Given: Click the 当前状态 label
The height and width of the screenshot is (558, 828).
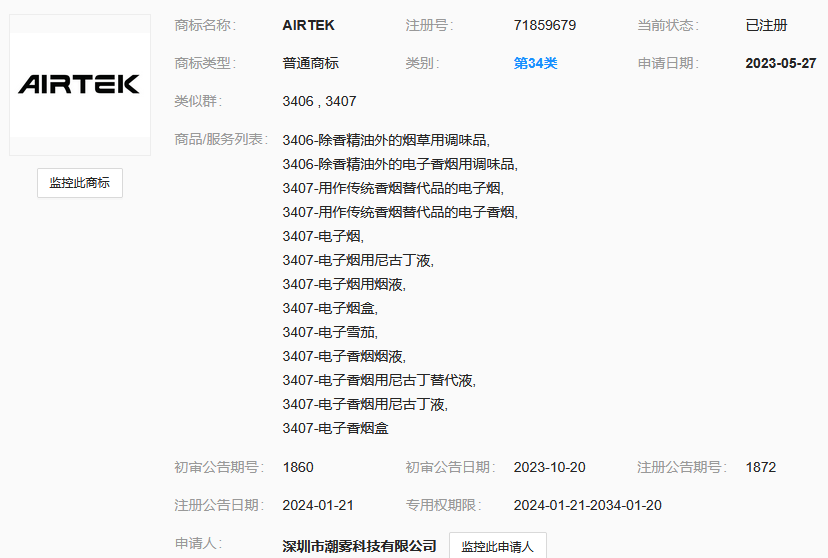Looking at the screenshot, I should pos(669,25).
